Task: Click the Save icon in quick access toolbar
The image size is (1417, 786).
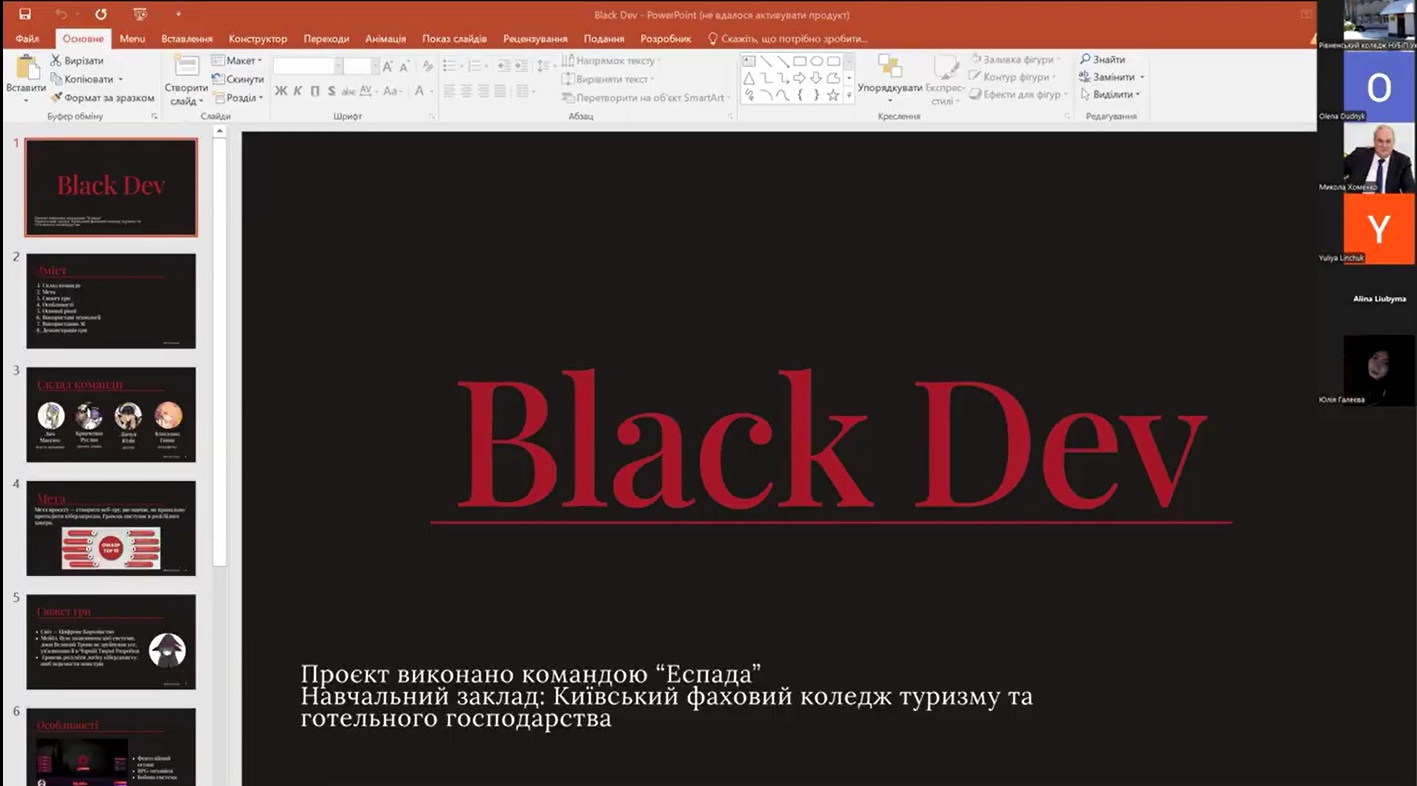Action: point(25,14)
